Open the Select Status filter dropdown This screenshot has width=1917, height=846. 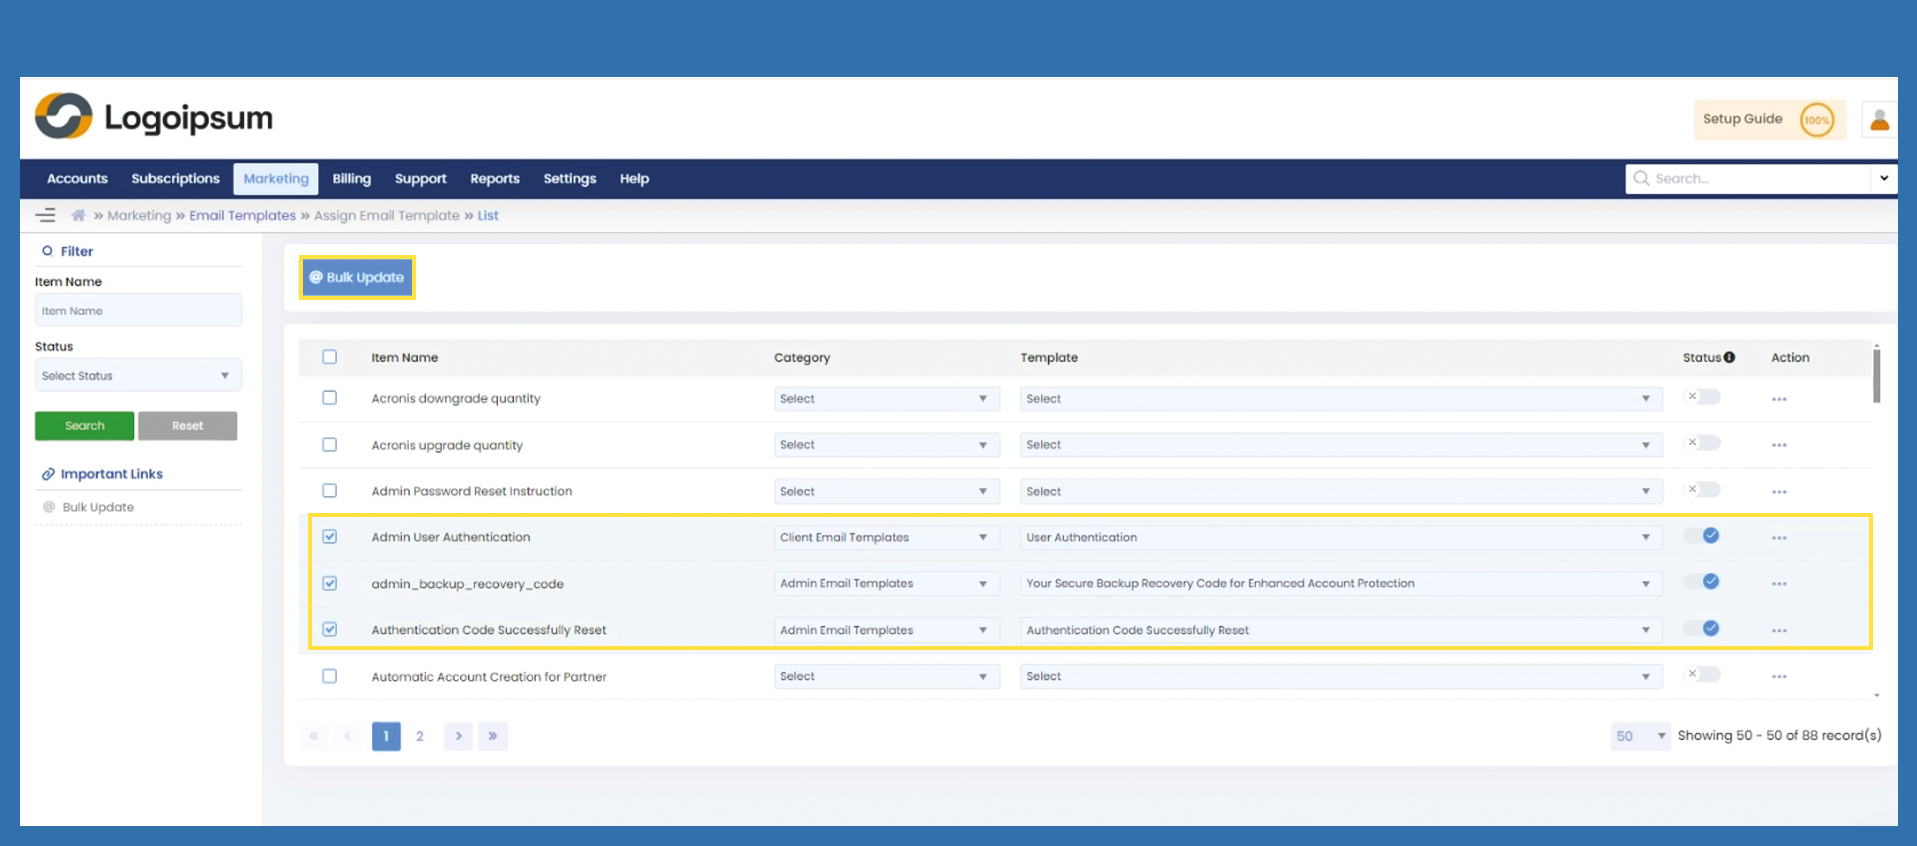(138, 376)
